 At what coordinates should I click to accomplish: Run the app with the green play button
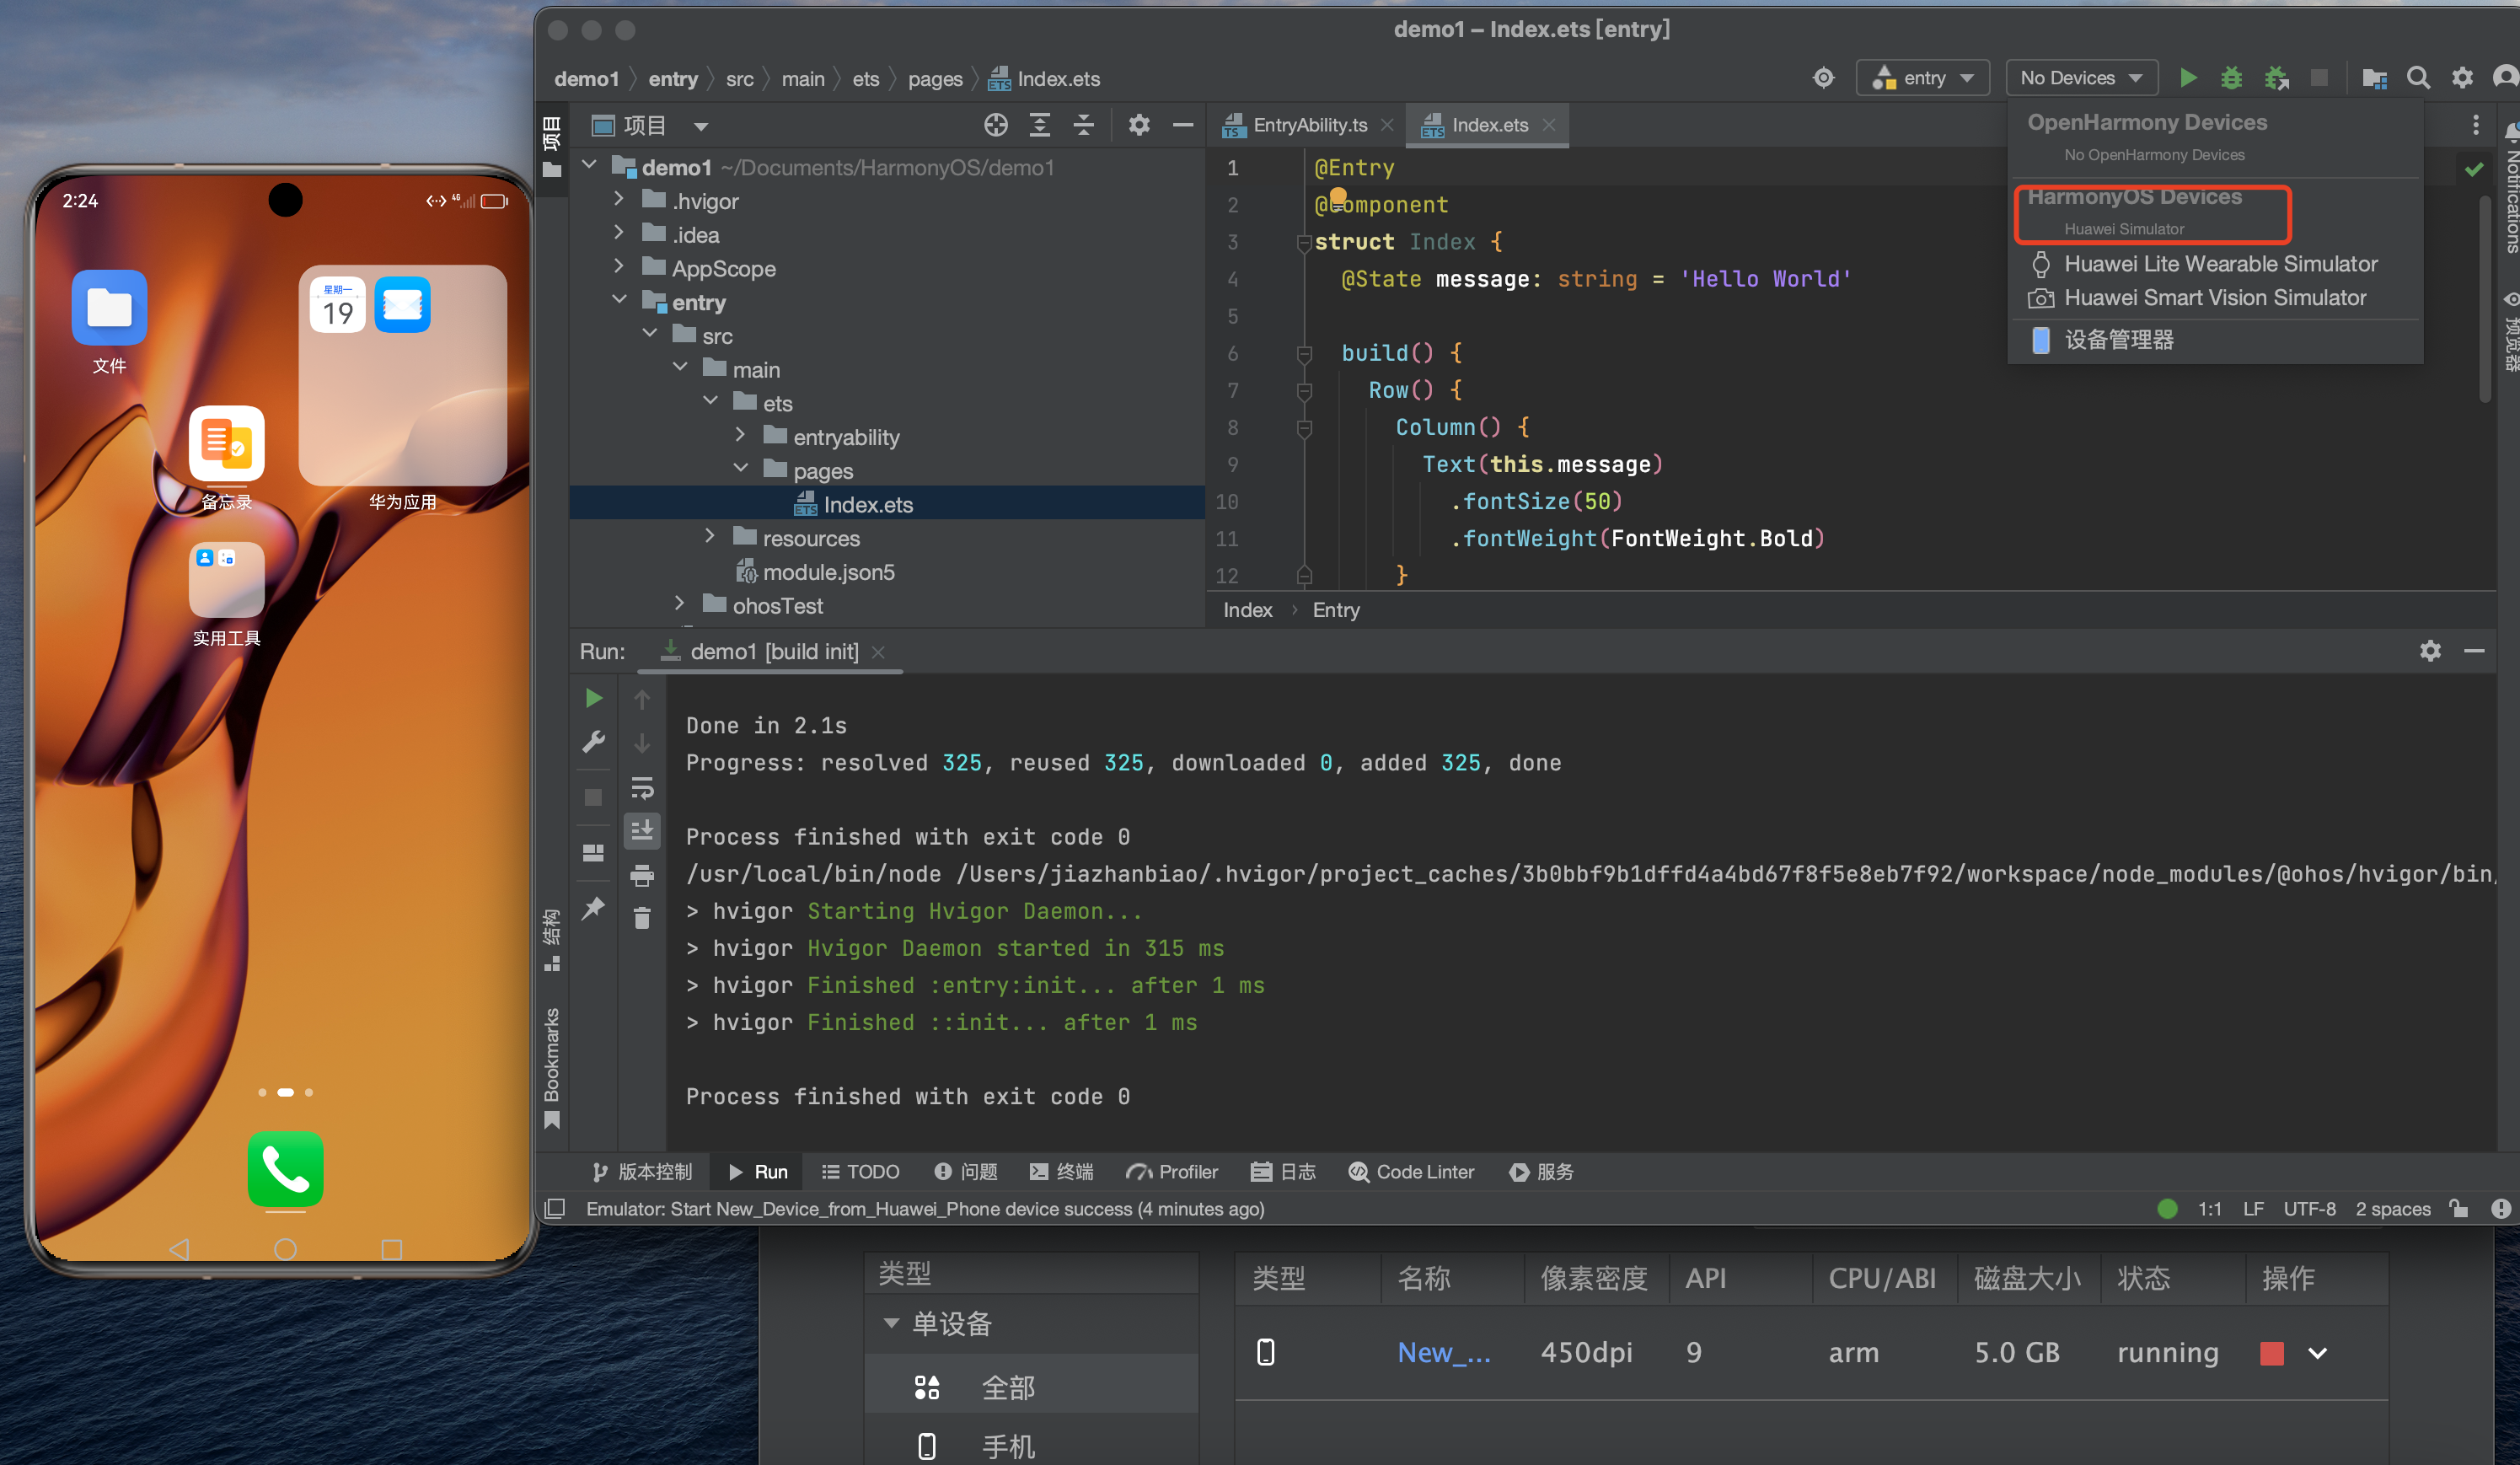[2188, 78]
